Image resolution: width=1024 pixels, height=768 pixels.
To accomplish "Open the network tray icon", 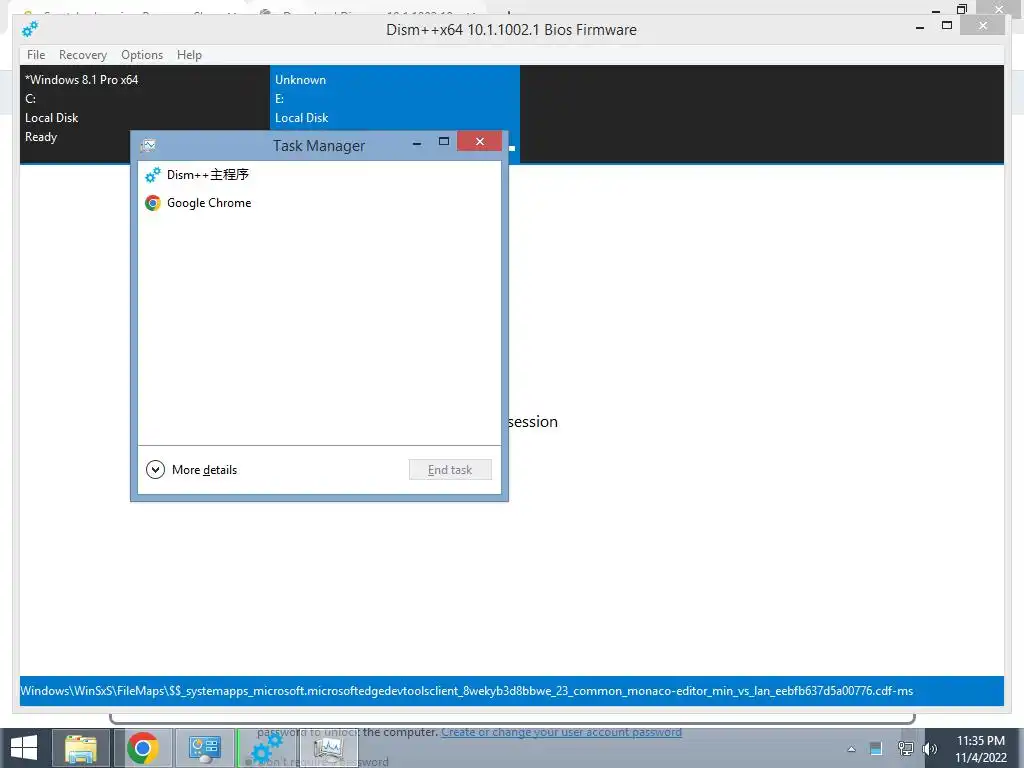I will (x=905, y=749).
